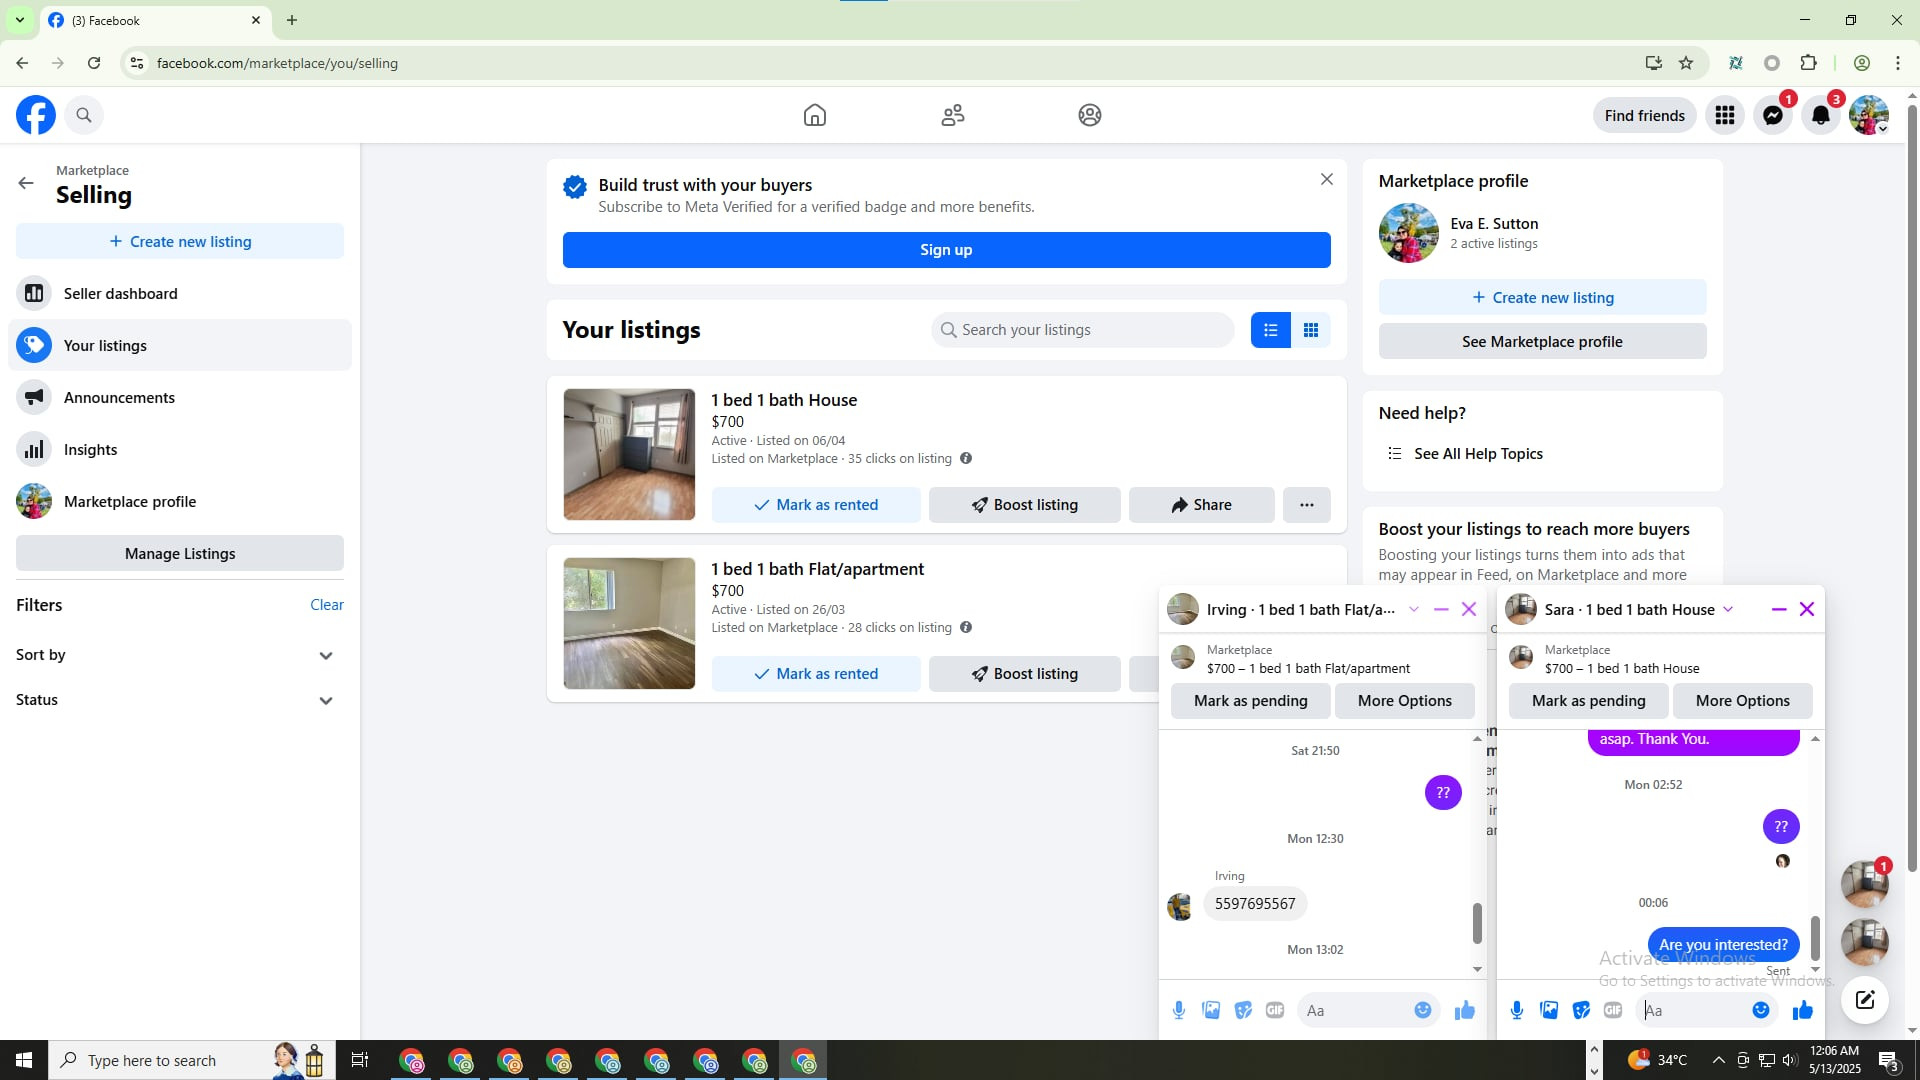Send a like in Irving chat
Screen dimensions: 1920x1080
[1465, 1011]
